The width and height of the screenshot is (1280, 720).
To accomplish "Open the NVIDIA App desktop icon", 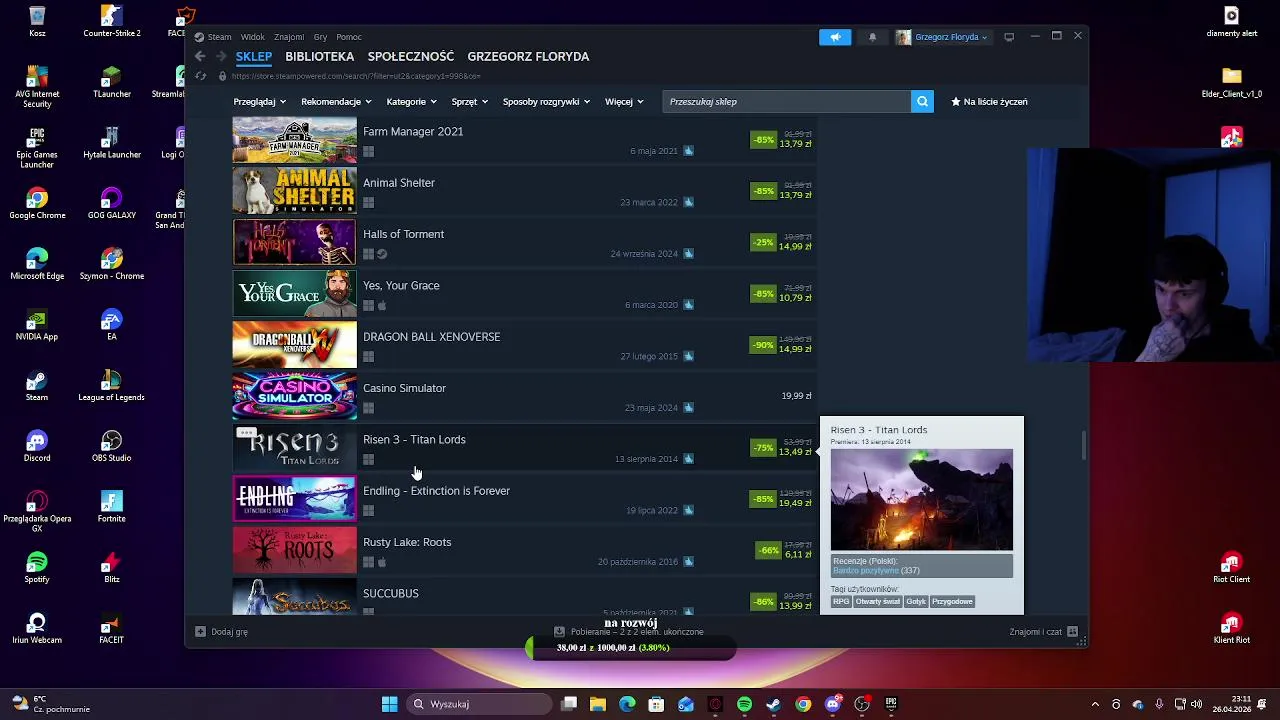I will (37, 325).
